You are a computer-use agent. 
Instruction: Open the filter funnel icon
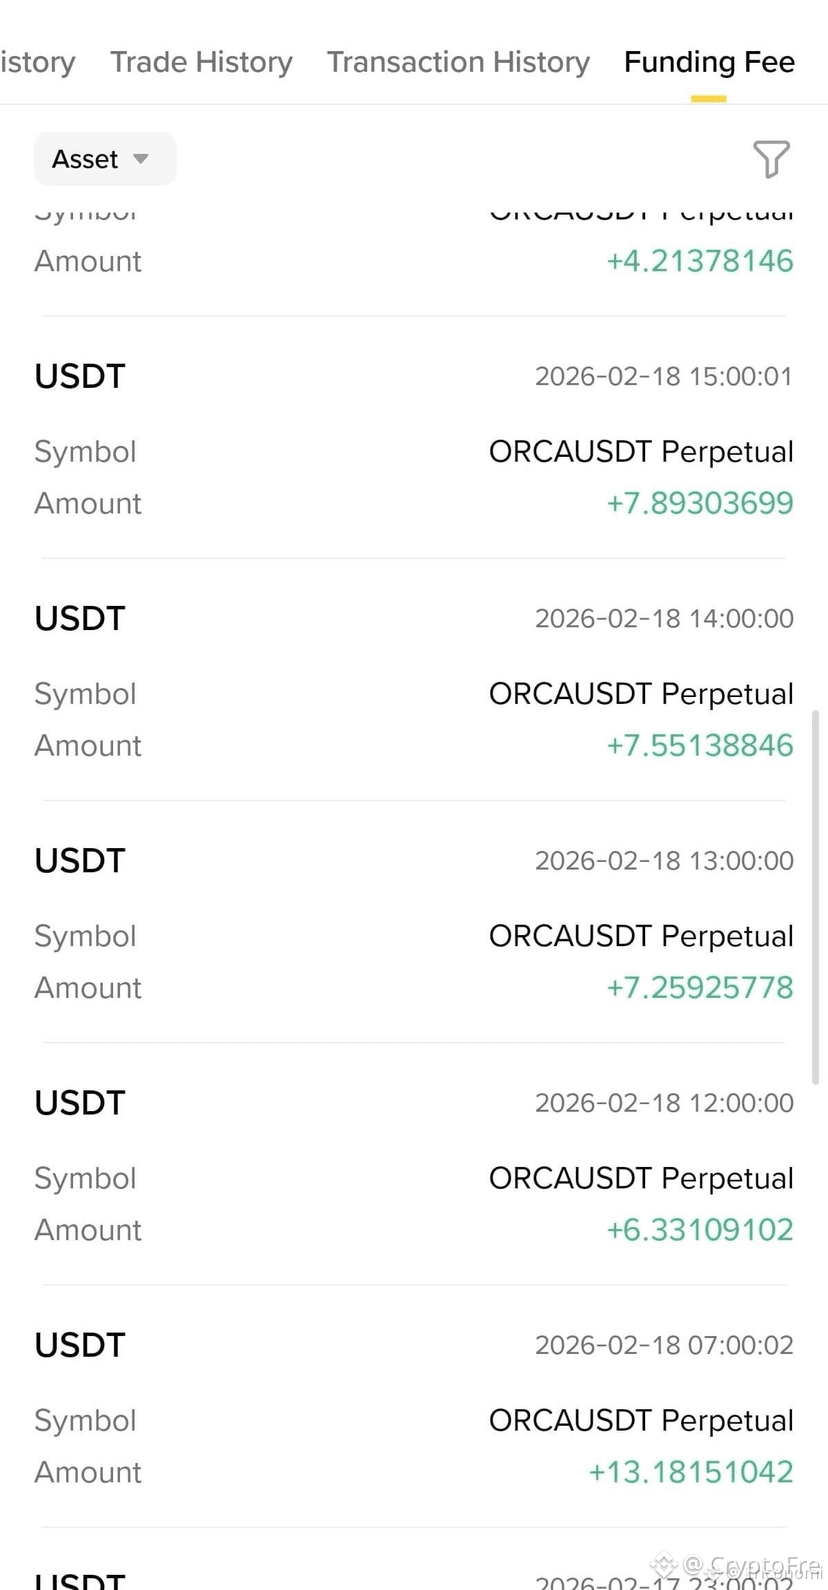pos(771,159)
